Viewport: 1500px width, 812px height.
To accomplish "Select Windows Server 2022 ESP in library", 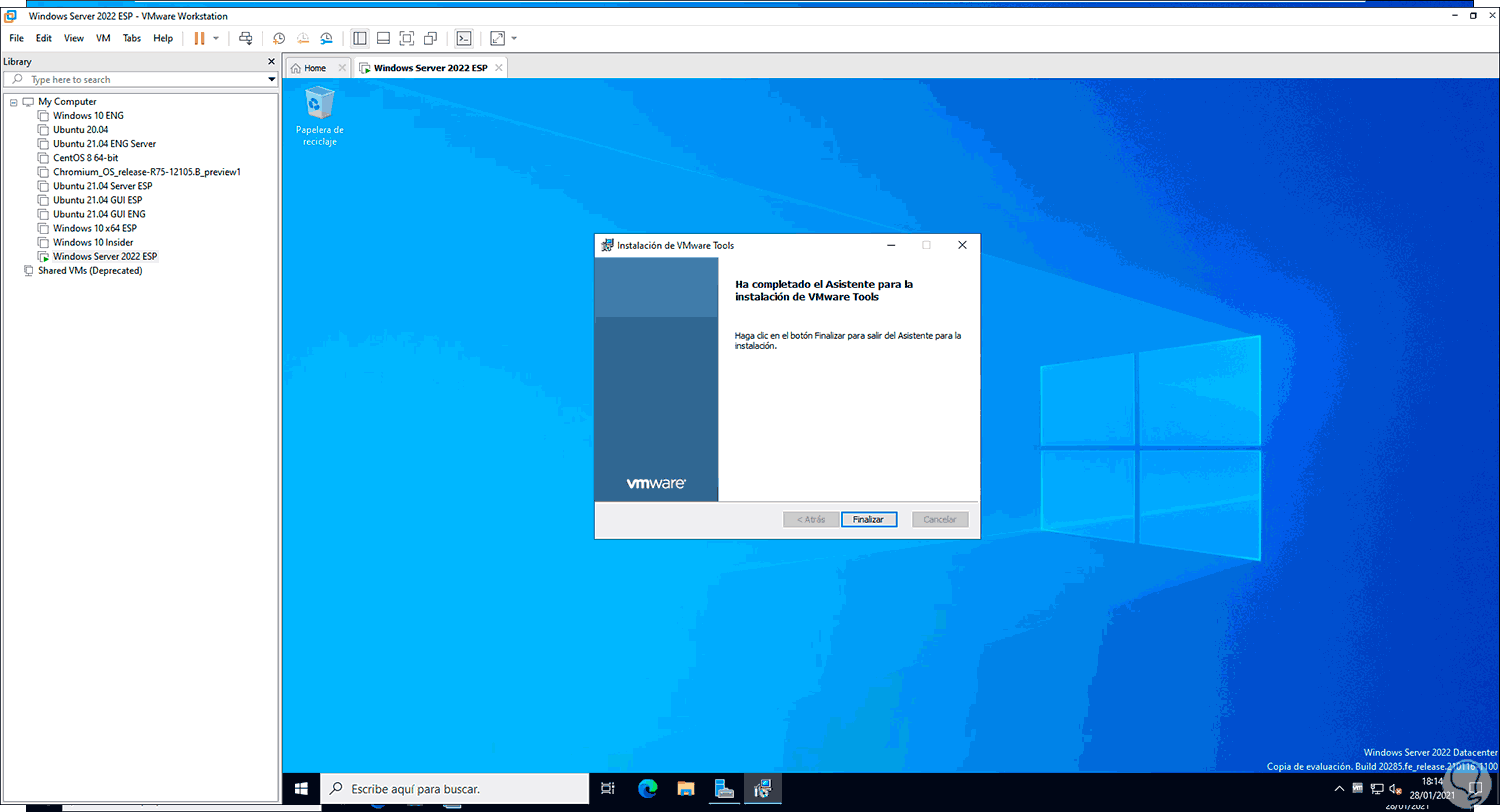I will point(105,256).
